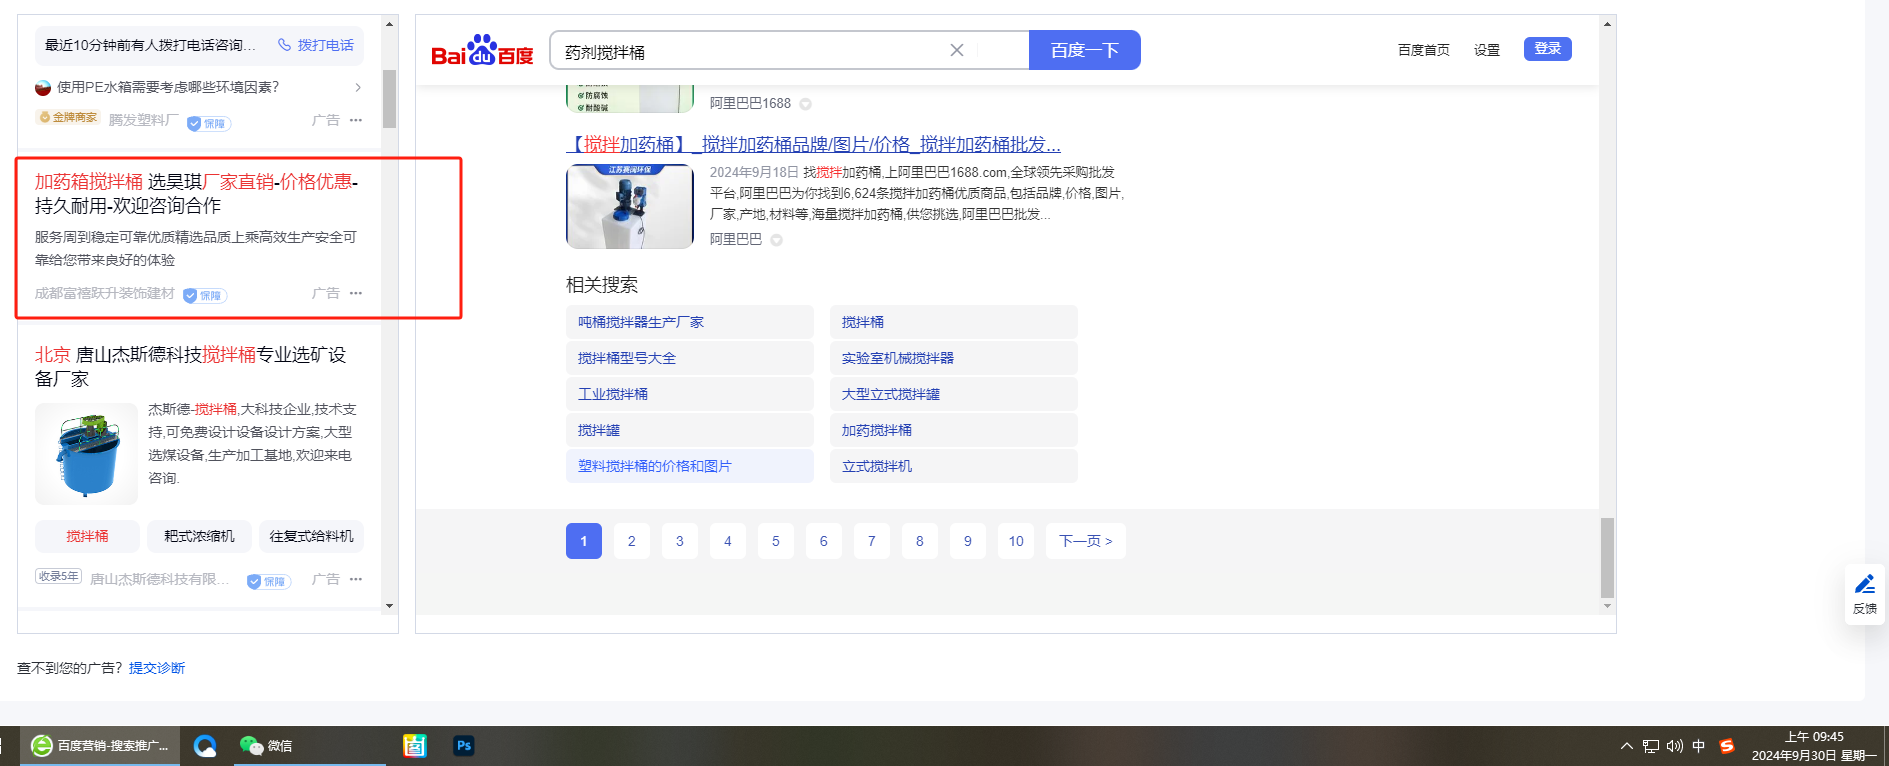Click the 保障 badge beside 成都富禧跃升装饰建材
Image resolution: width=1889 pixels, height=766 pixels.
coord(205,296)
